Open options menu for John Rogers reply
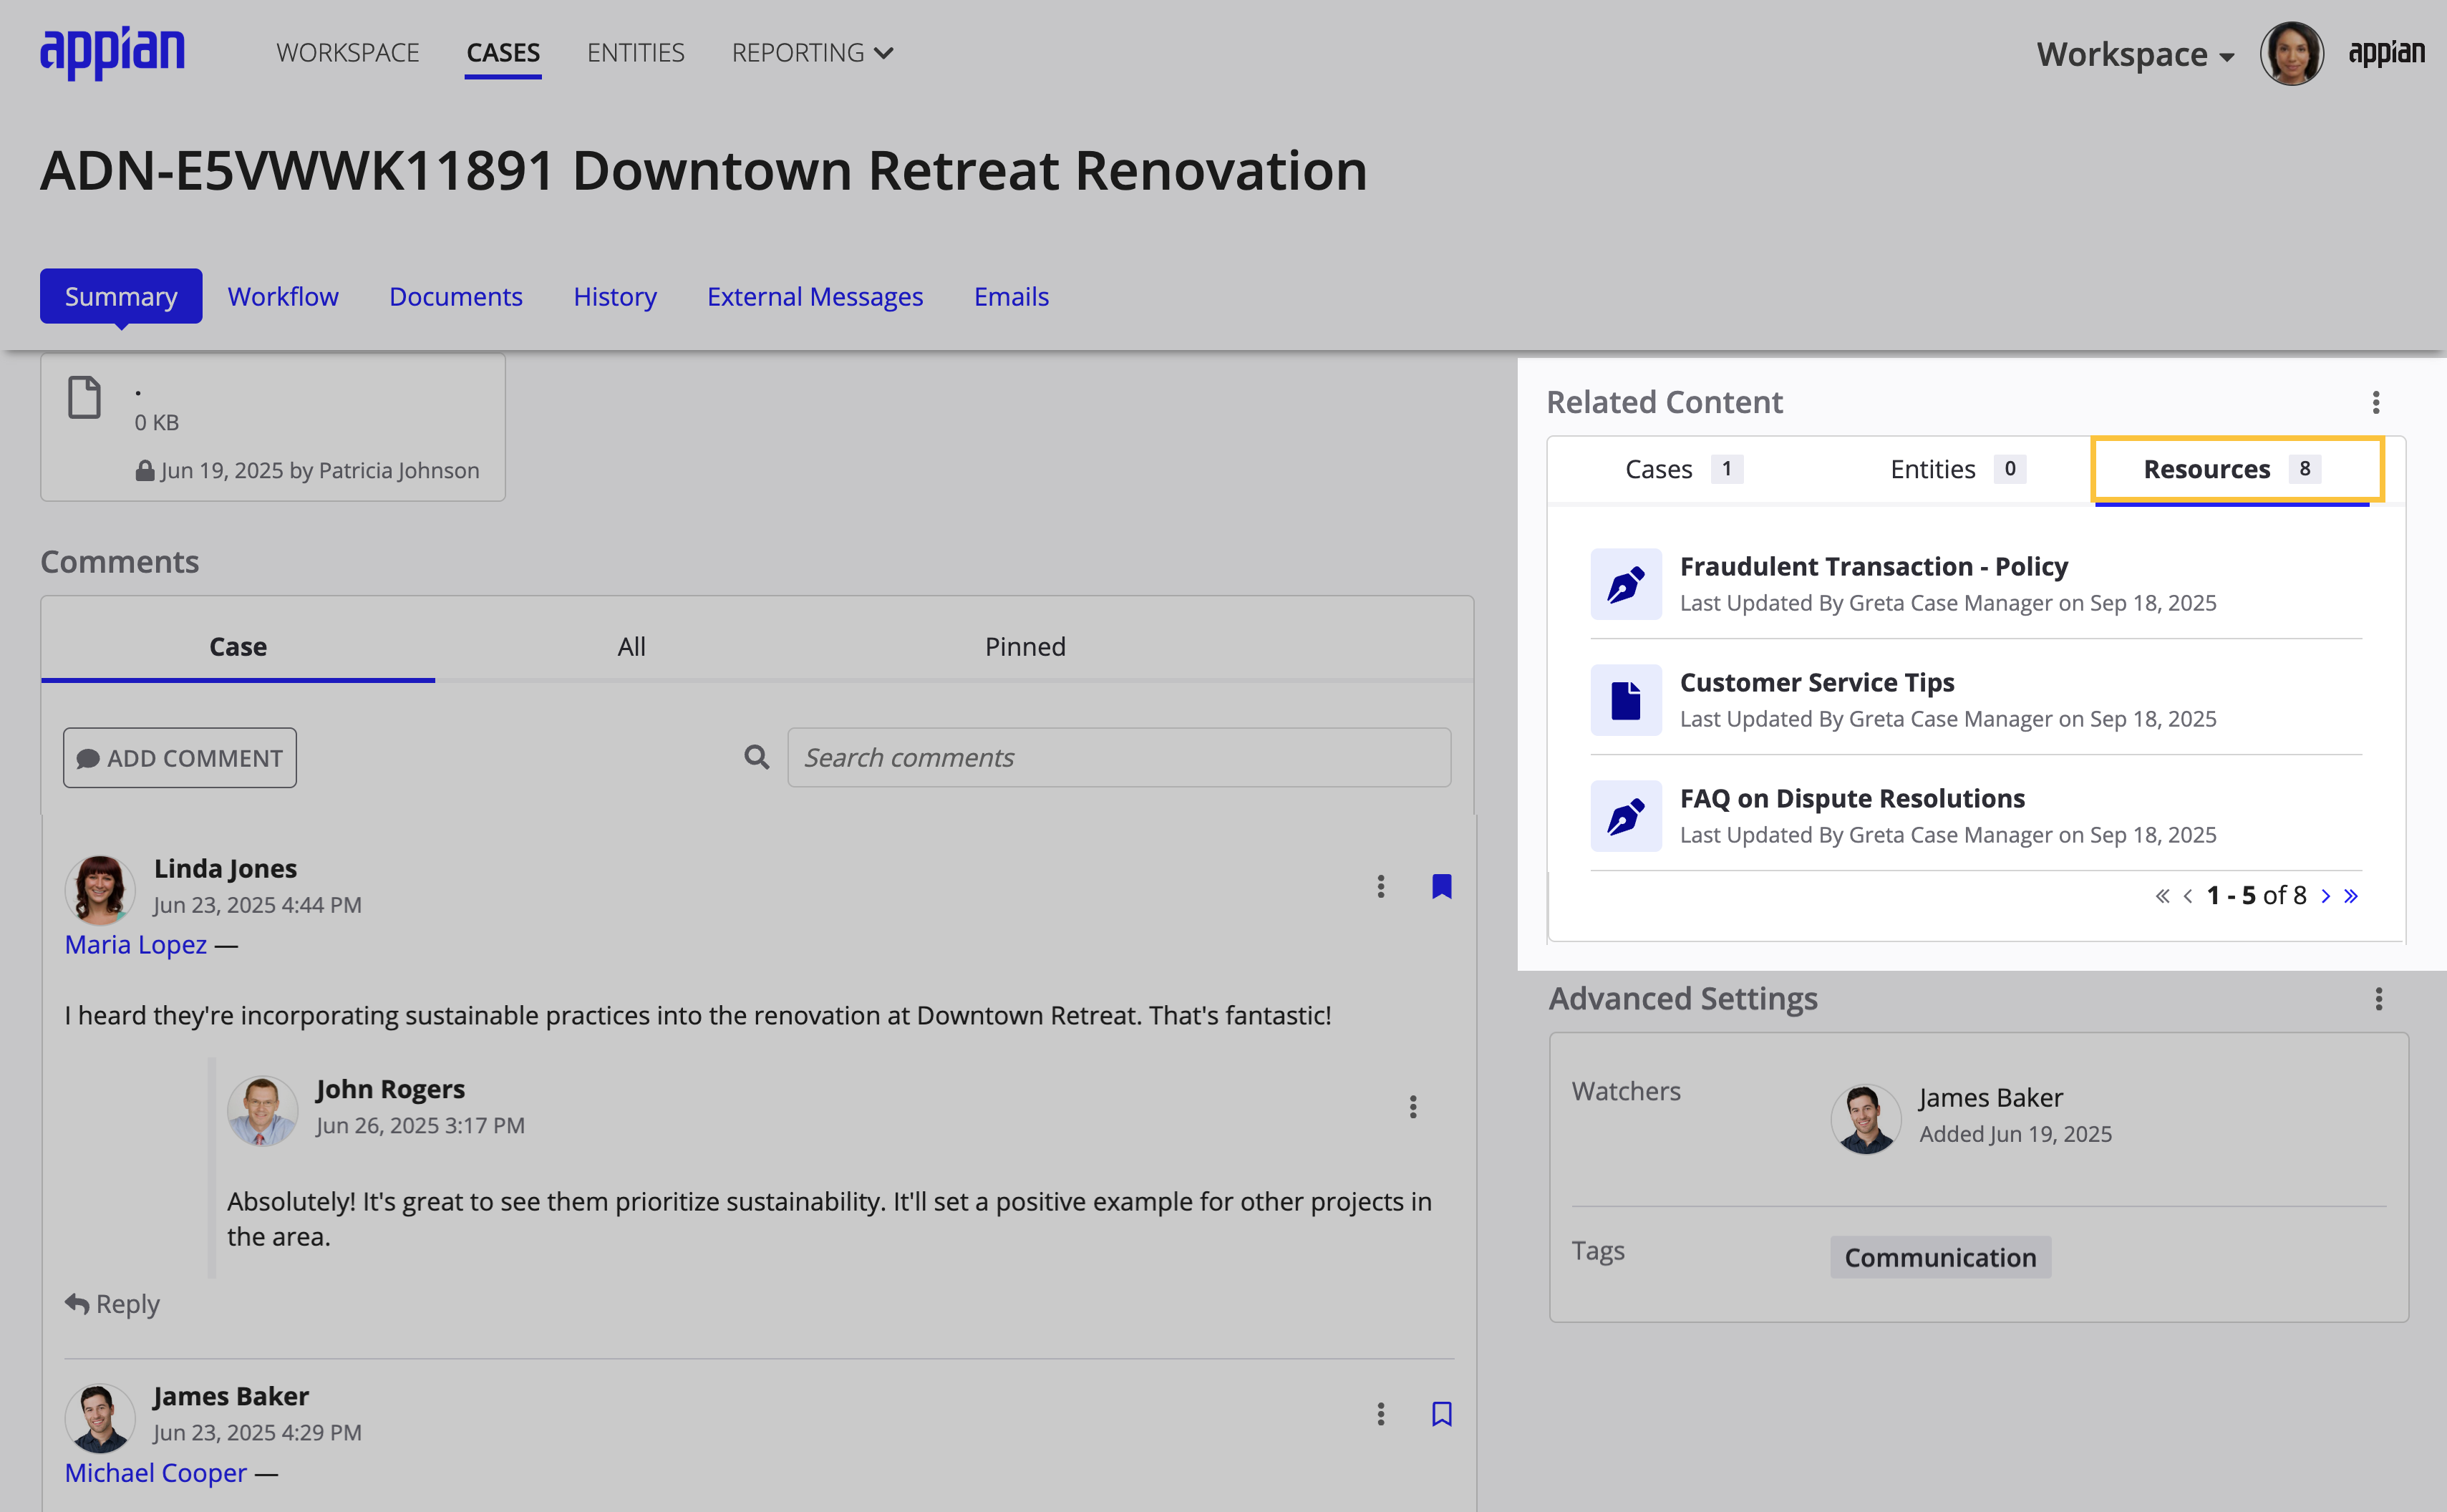 (1412, 1107)
